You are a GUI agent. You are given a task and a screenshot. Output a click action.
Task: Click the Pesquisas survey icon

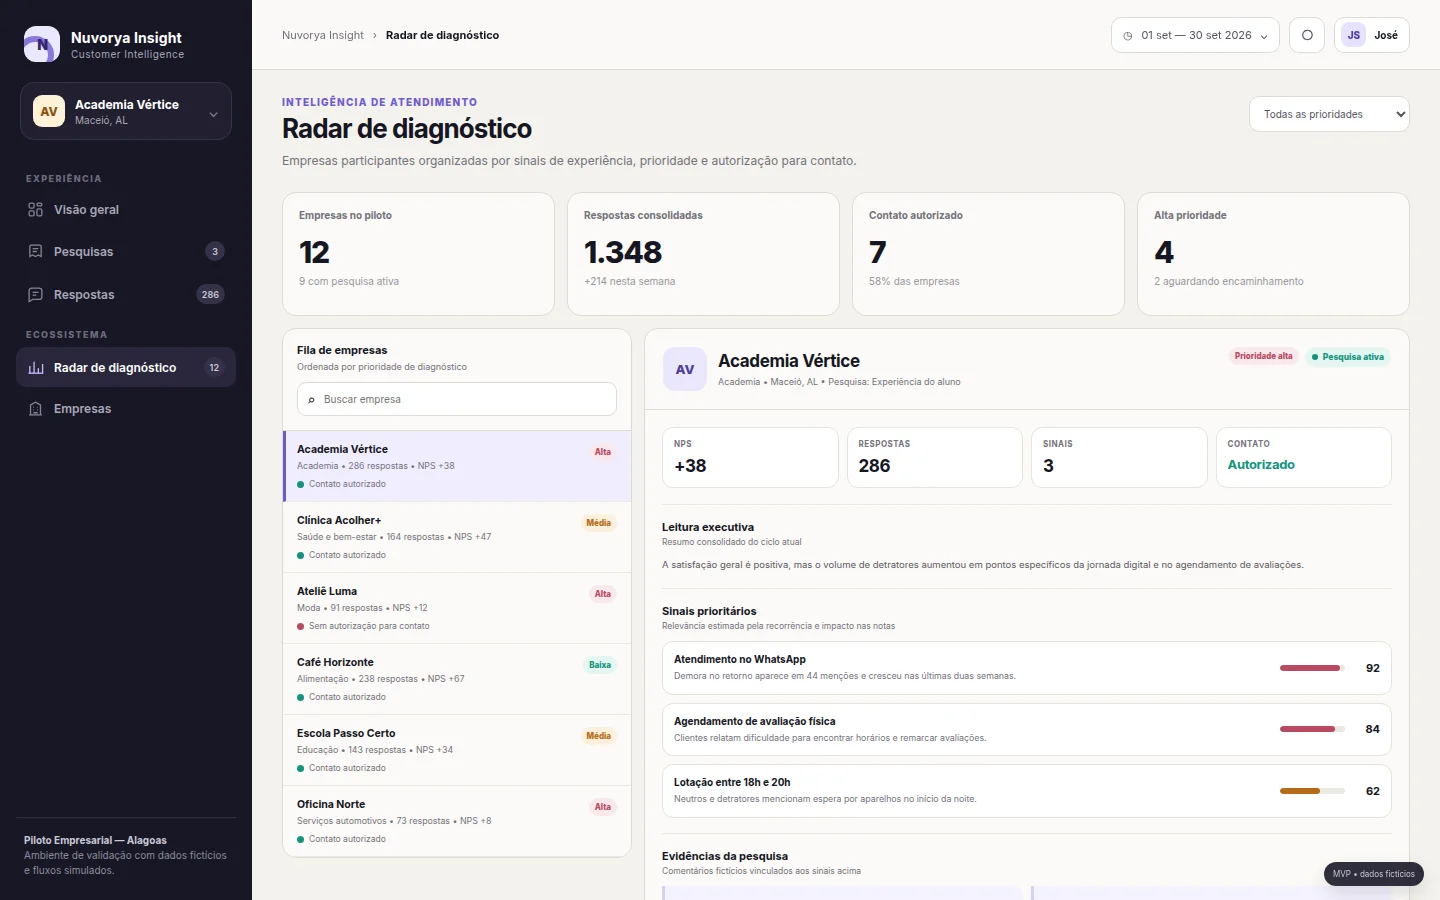(x=36, y=251)
